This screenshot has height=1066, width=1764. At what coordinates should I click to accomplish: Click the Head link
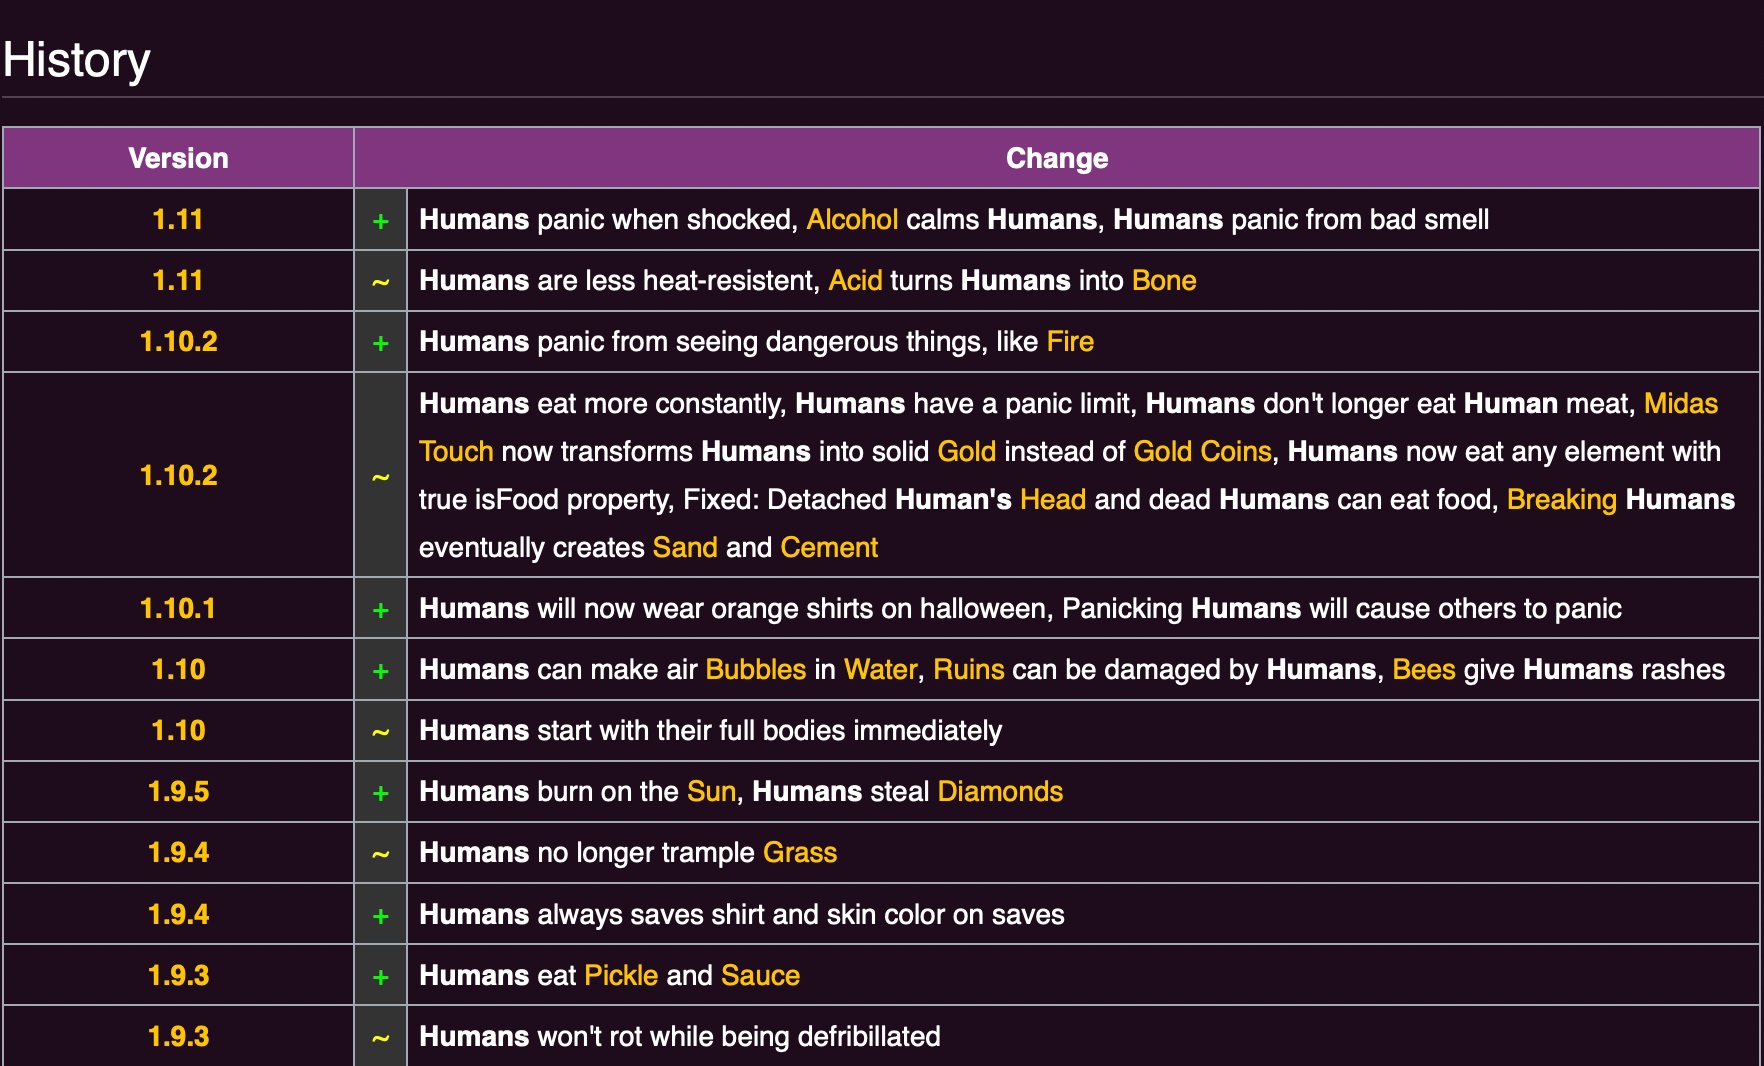(1052, 500)
